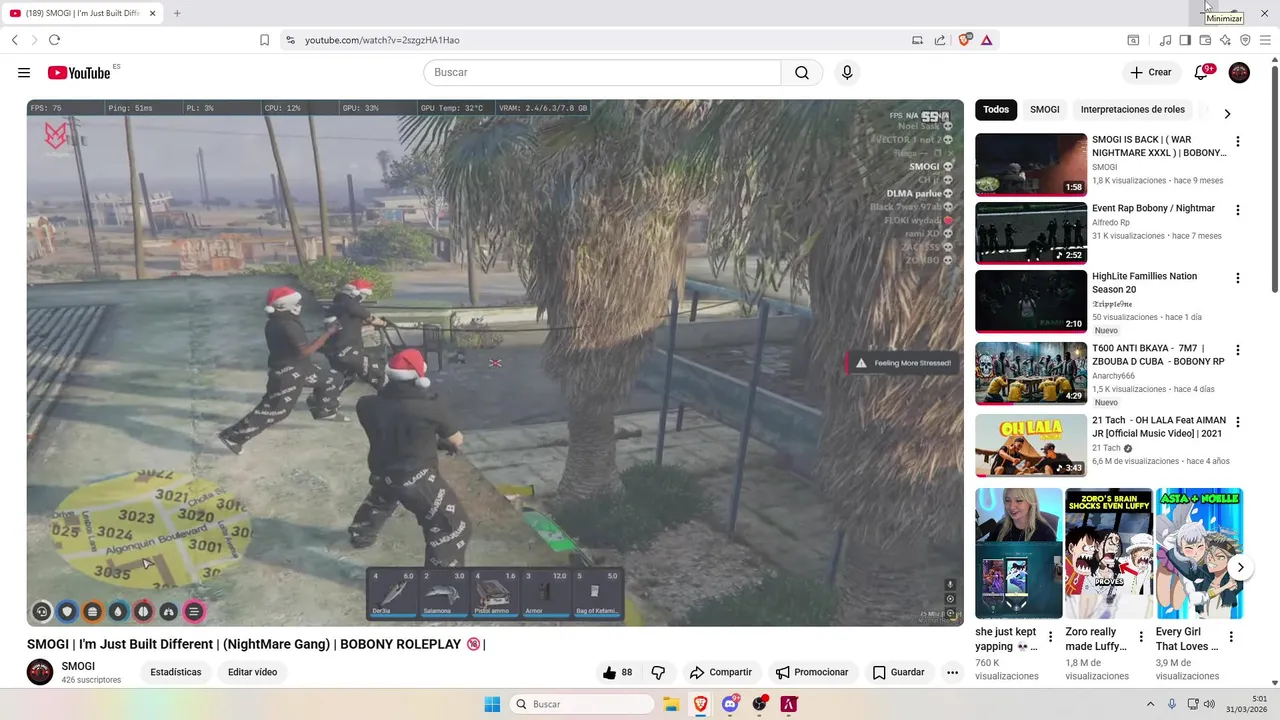Screen dimensions: 1280x720
Task: Open a new browser tab
Action: click(177, 13)
